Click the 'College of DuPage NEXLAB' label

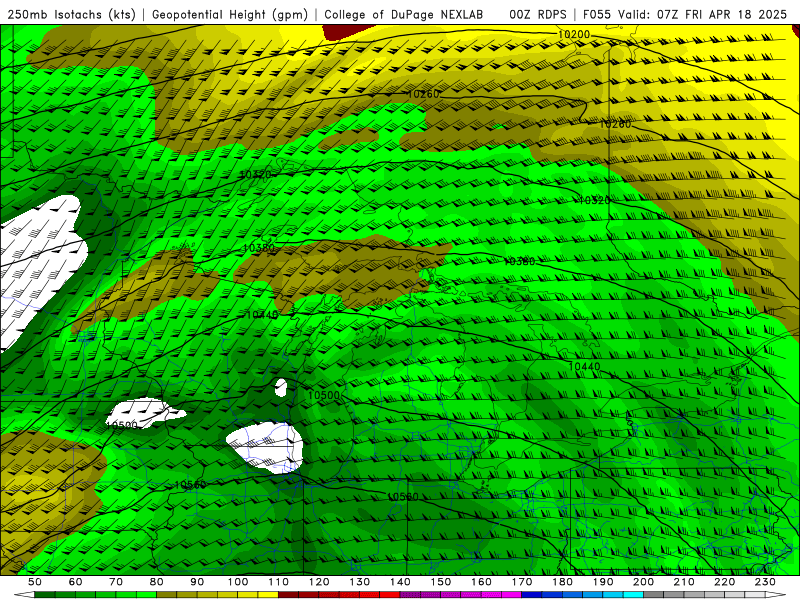click(x=404, y=14)
